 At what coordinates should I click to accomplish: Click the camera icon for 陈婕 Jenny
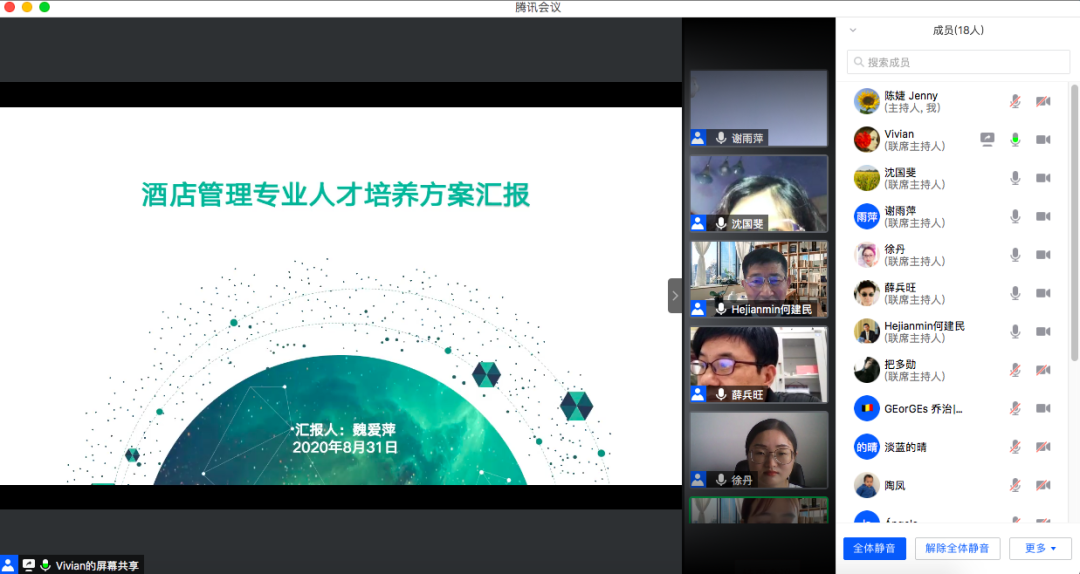tap(1043, 101)
